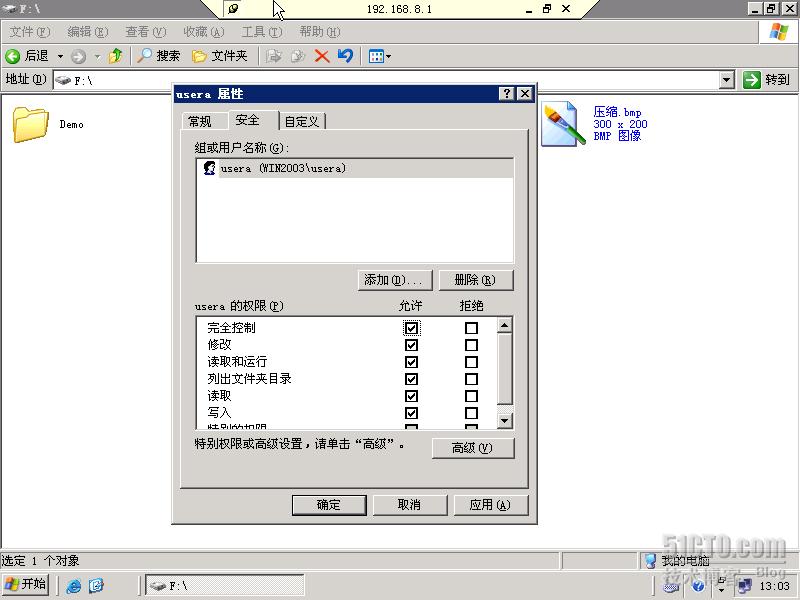Select the 压缩.bmp image file icon
The image size is (800, 600).
563,124
